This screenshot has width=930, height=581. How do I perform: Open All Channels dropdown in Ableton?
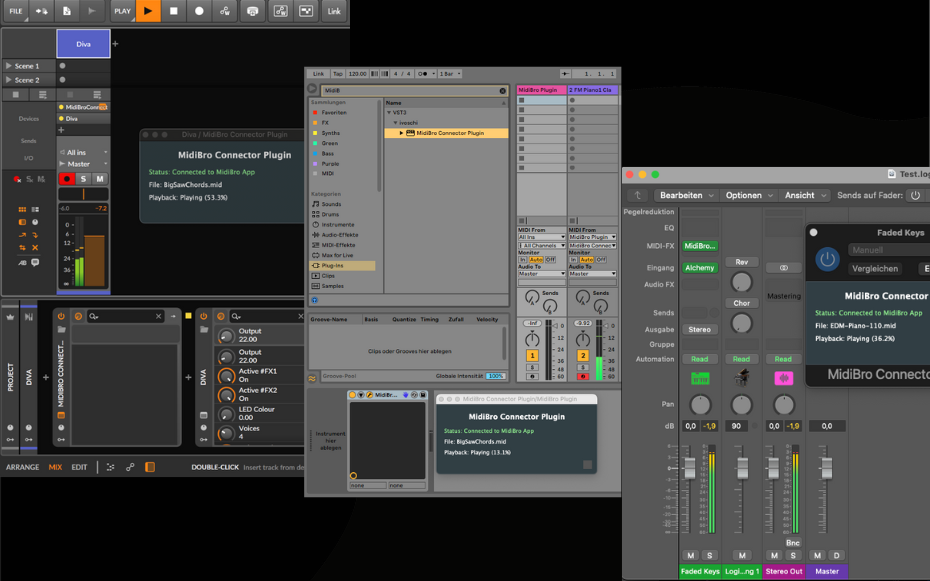coord(542,245)
